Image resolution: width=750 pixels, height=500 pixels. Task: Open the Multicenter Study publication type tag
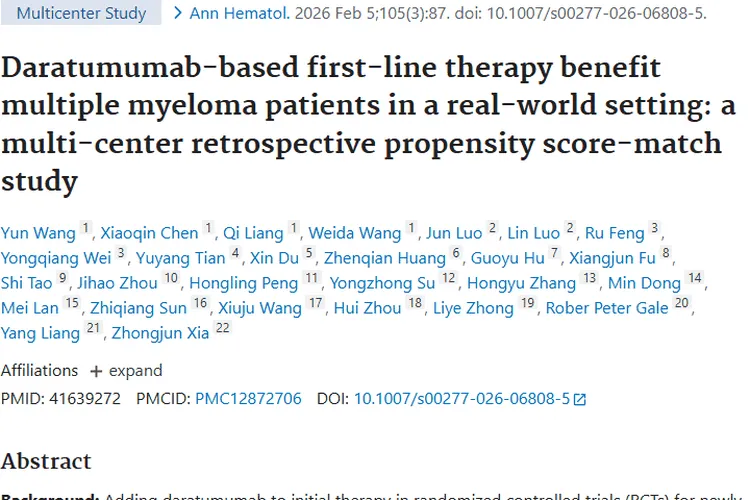pos(82,14)
